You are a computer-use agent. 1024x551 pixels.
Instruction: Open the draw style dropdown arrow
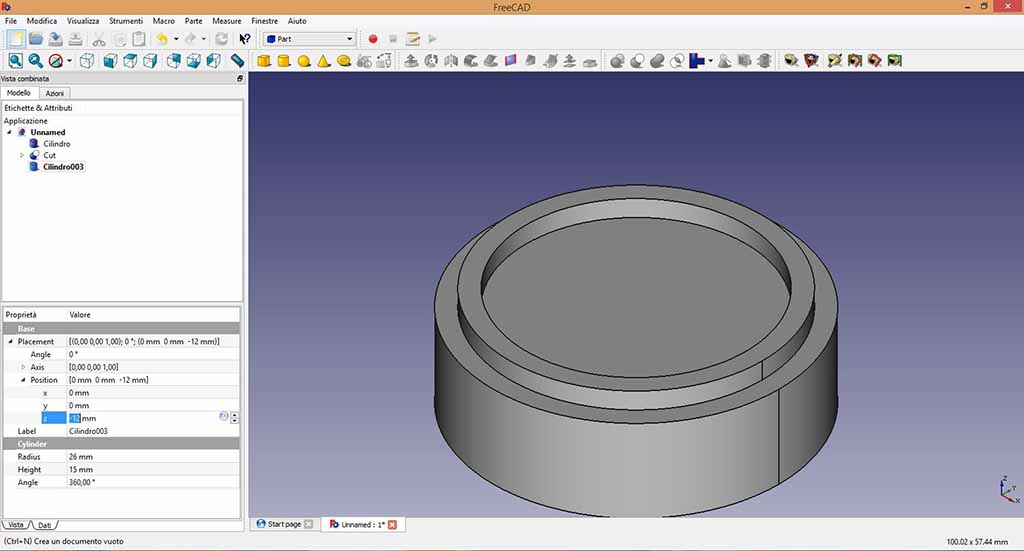(69, 61)
